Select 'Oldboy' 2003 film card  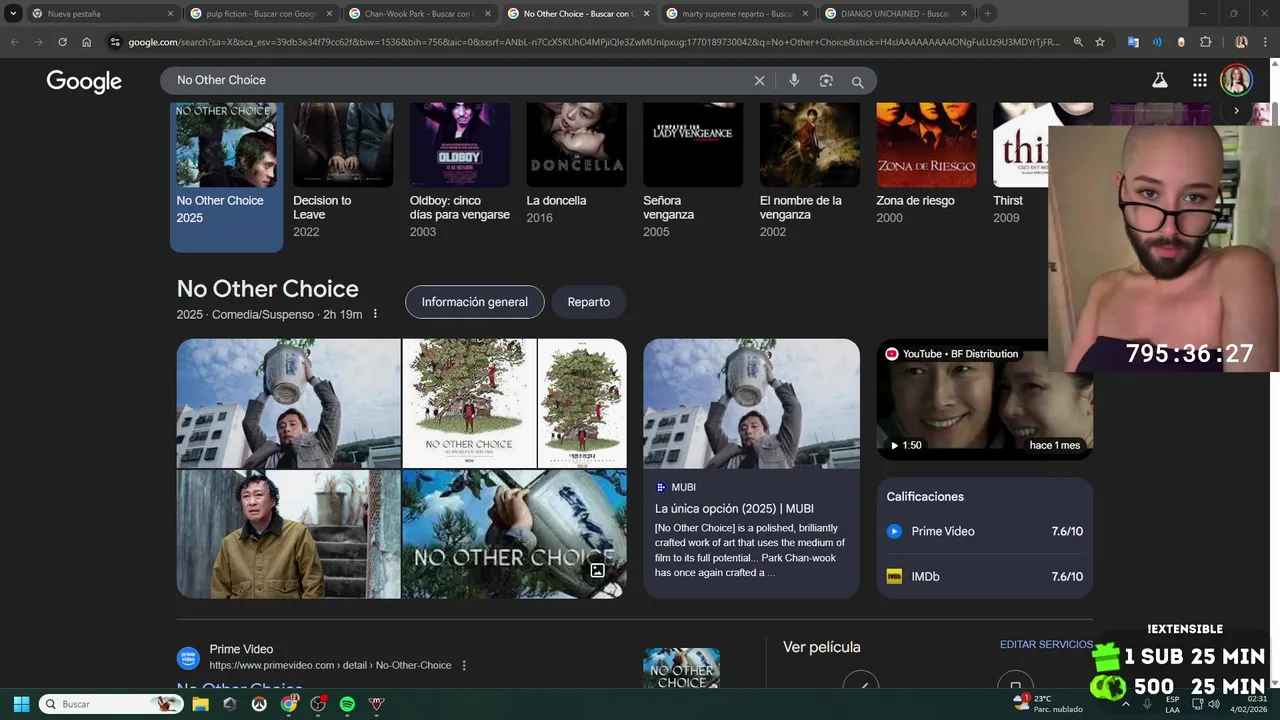[460, 170]
